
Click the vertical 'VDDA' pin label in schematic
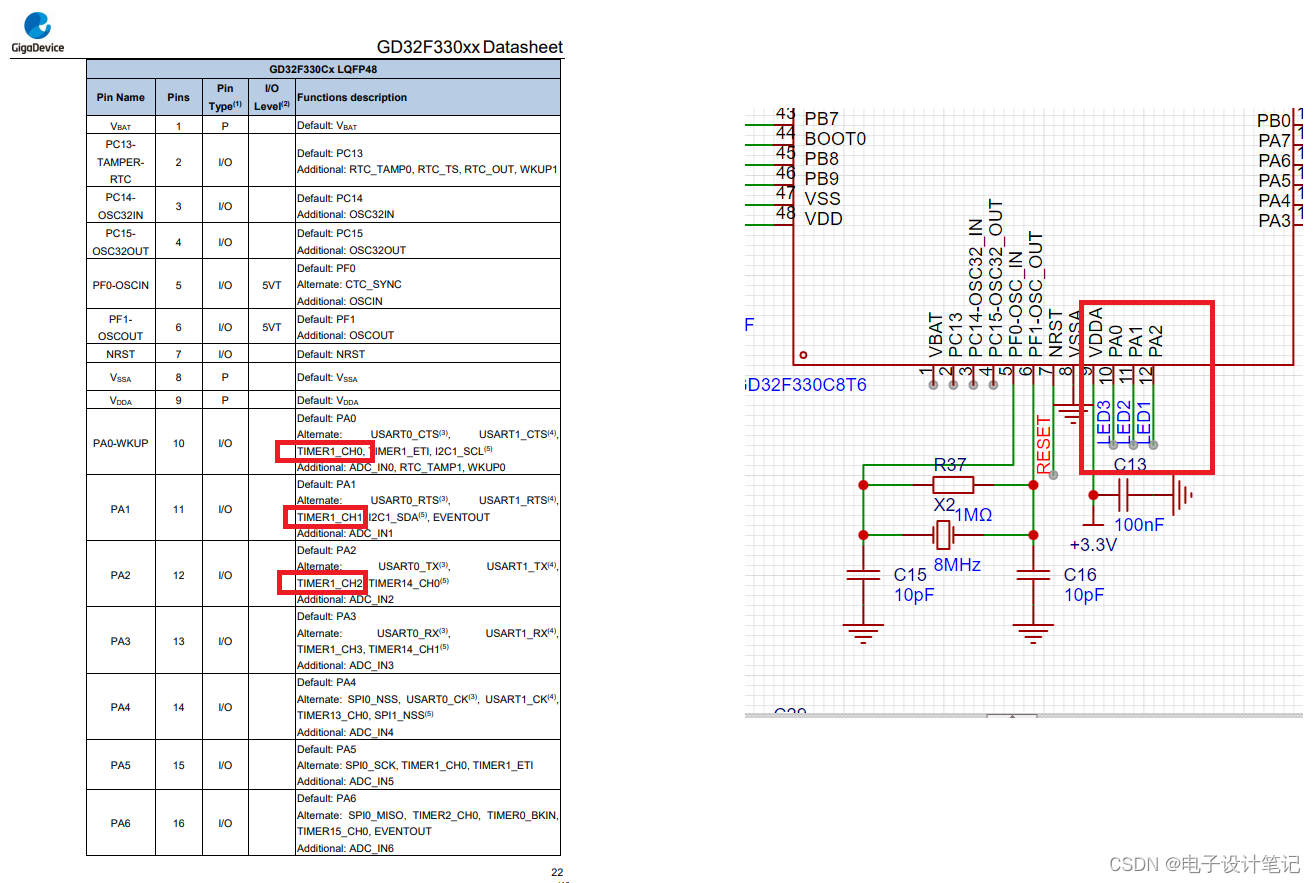pyautogui.click(x=1095, y=333)
